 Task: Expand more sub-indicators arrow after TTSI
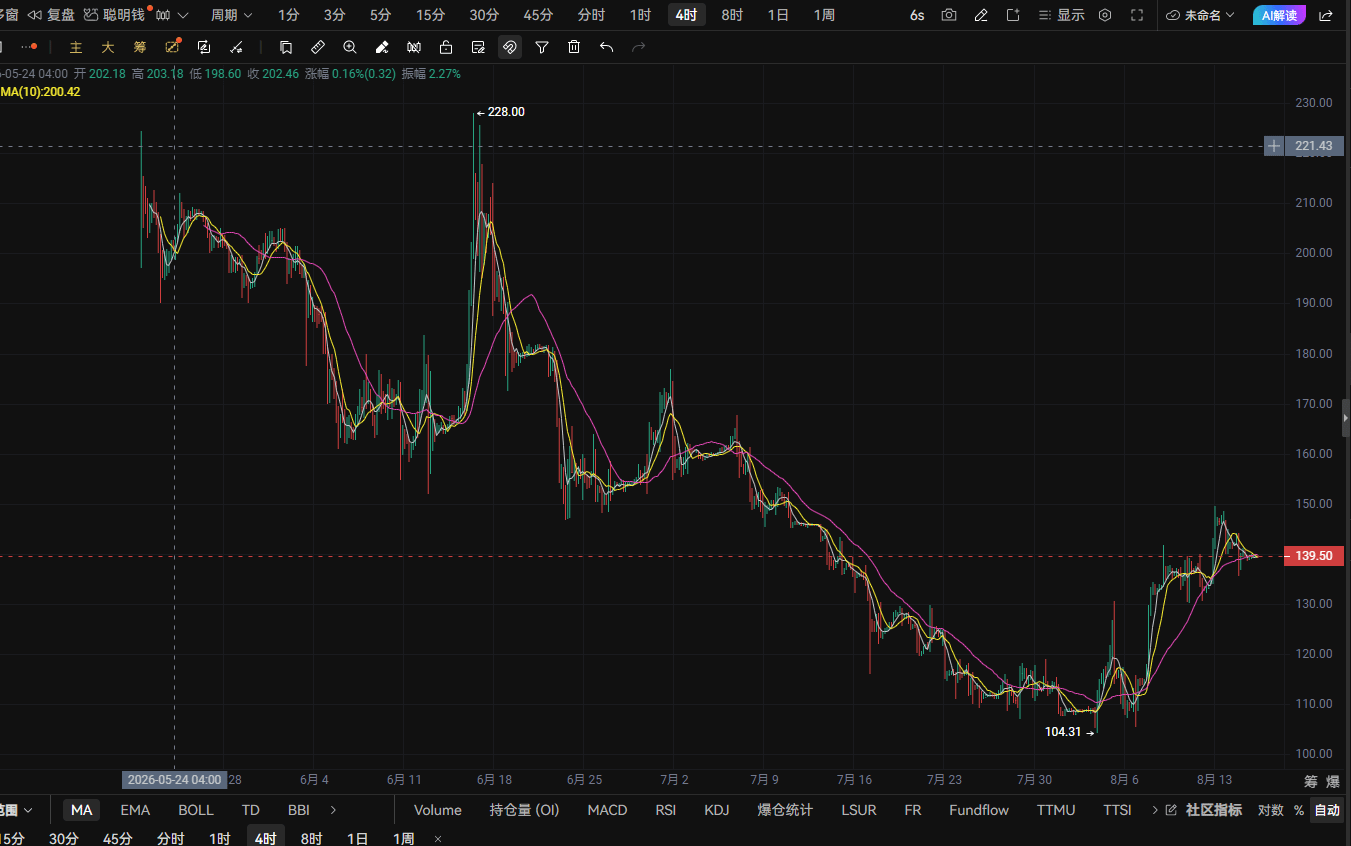1155,810
